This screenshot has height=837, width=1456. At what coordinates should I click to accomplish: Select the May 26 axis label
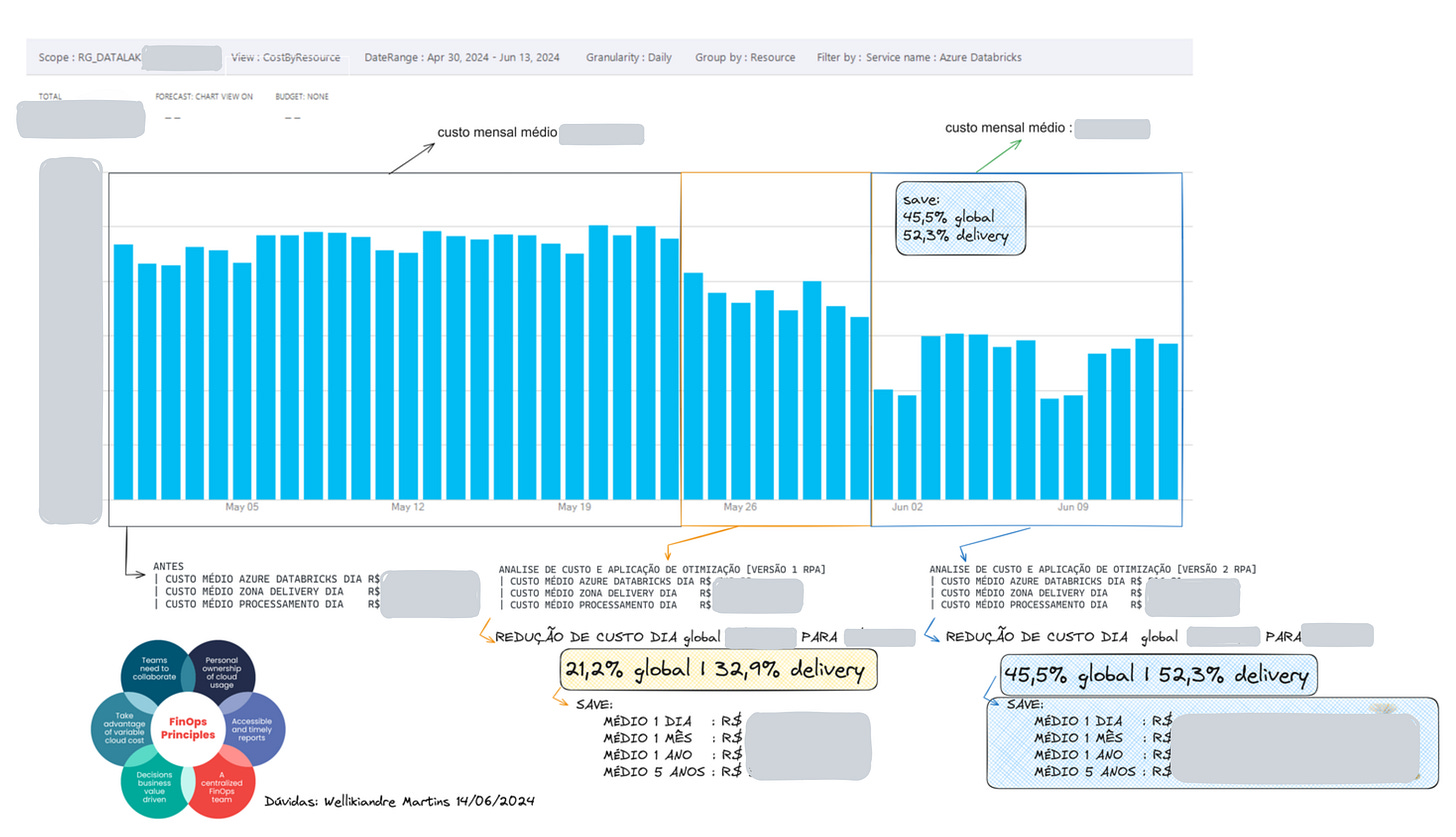740,508
